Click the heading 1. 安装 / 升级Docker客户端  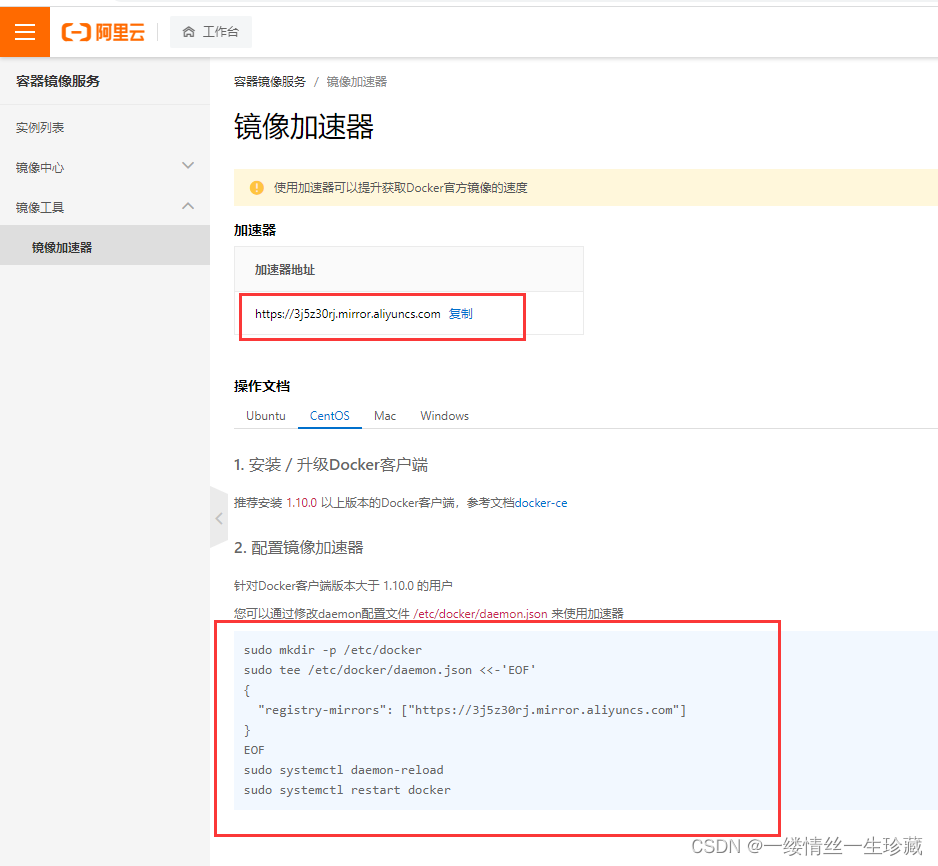click(331, 465)
